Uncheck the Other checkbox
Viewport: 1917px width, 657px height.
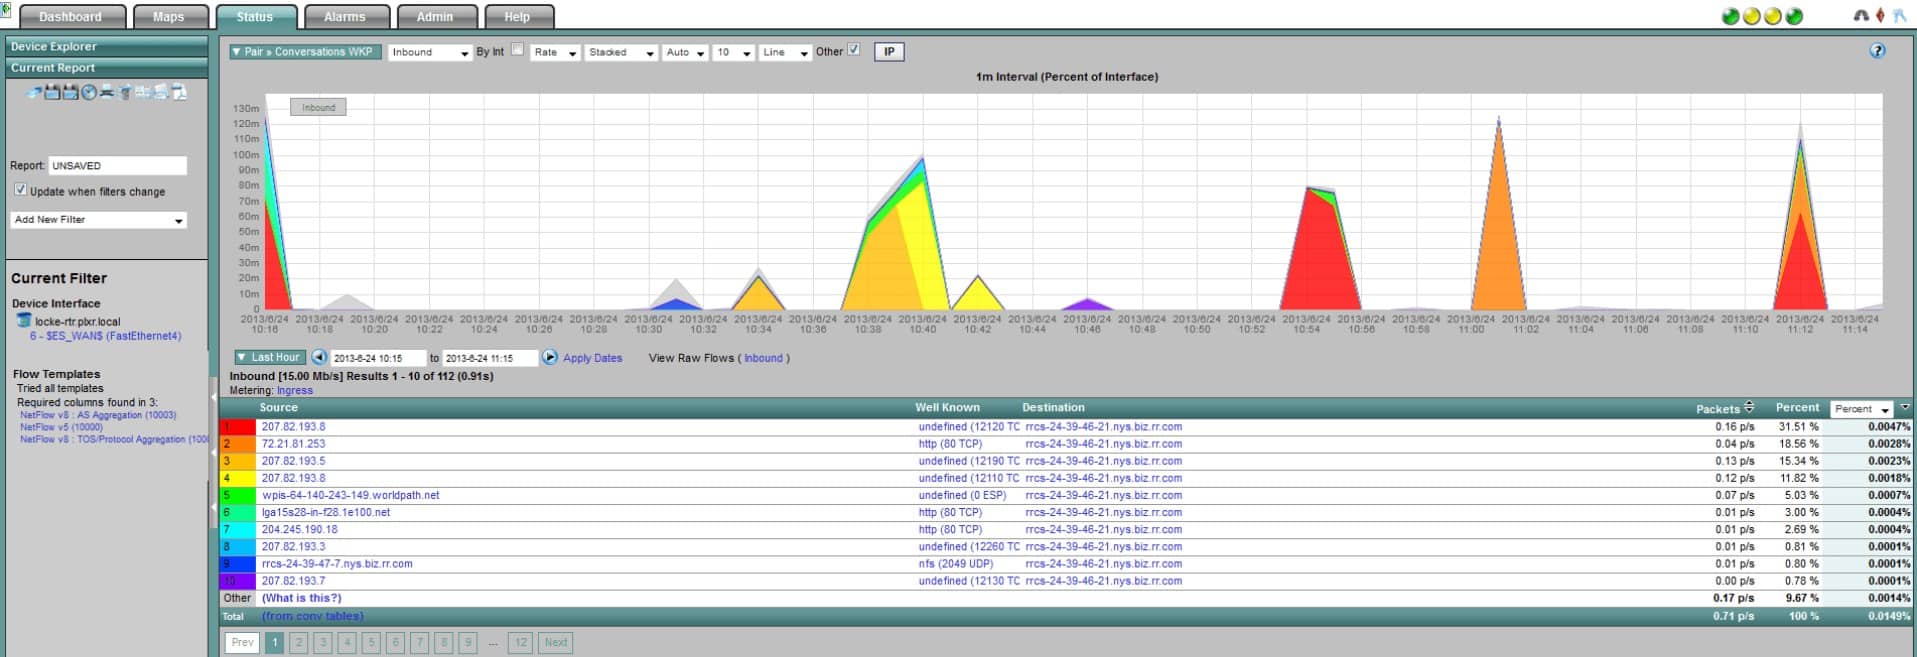pyautogui.click(x=853, y=50)
